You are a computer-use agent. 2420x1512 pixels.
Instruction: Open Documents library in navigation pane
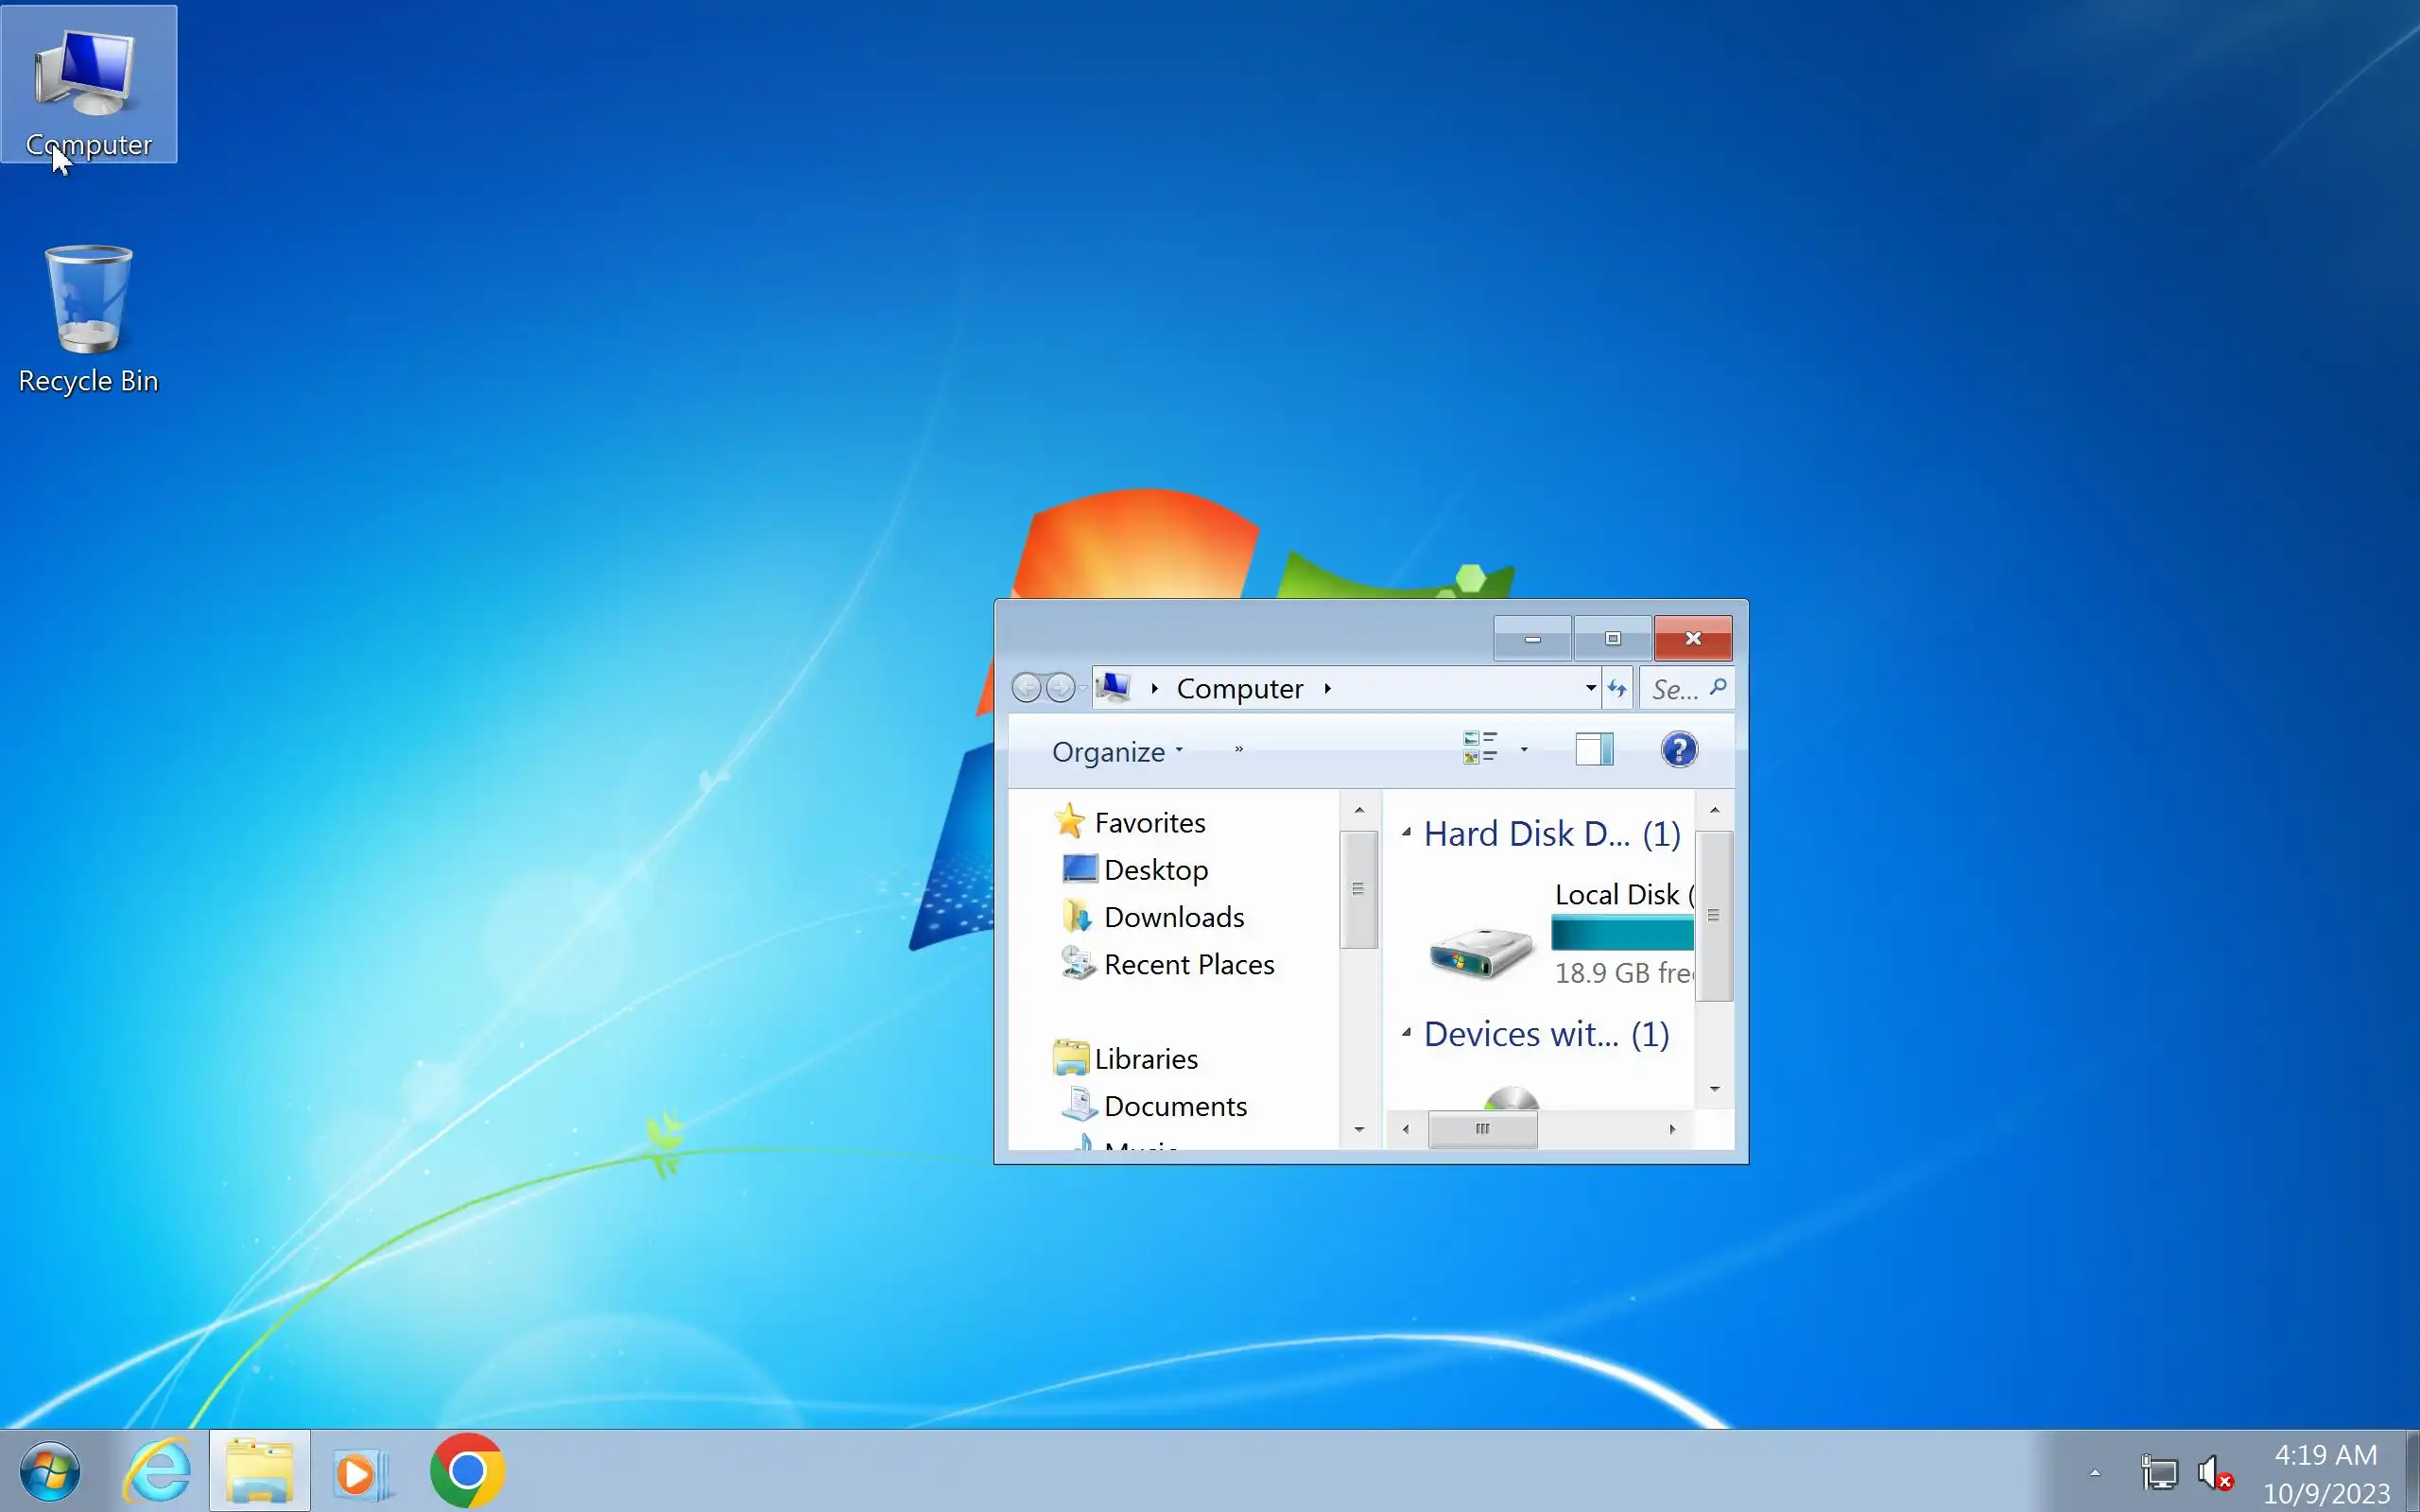pos(1174,1106)
